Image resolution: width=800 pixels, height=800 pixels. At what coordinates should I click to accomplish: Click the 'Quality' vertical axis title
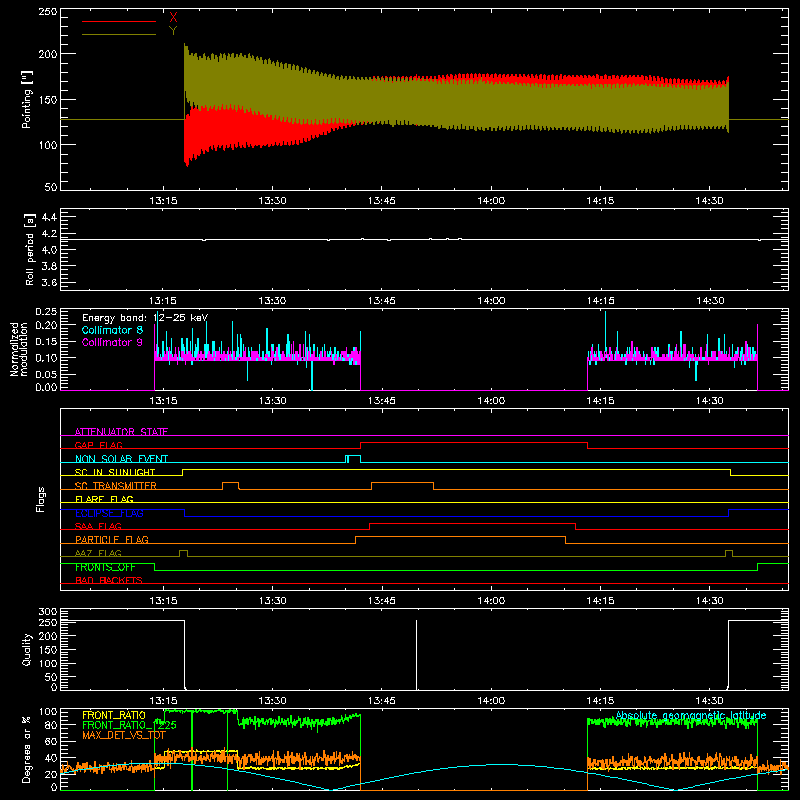tap(27, 649)
